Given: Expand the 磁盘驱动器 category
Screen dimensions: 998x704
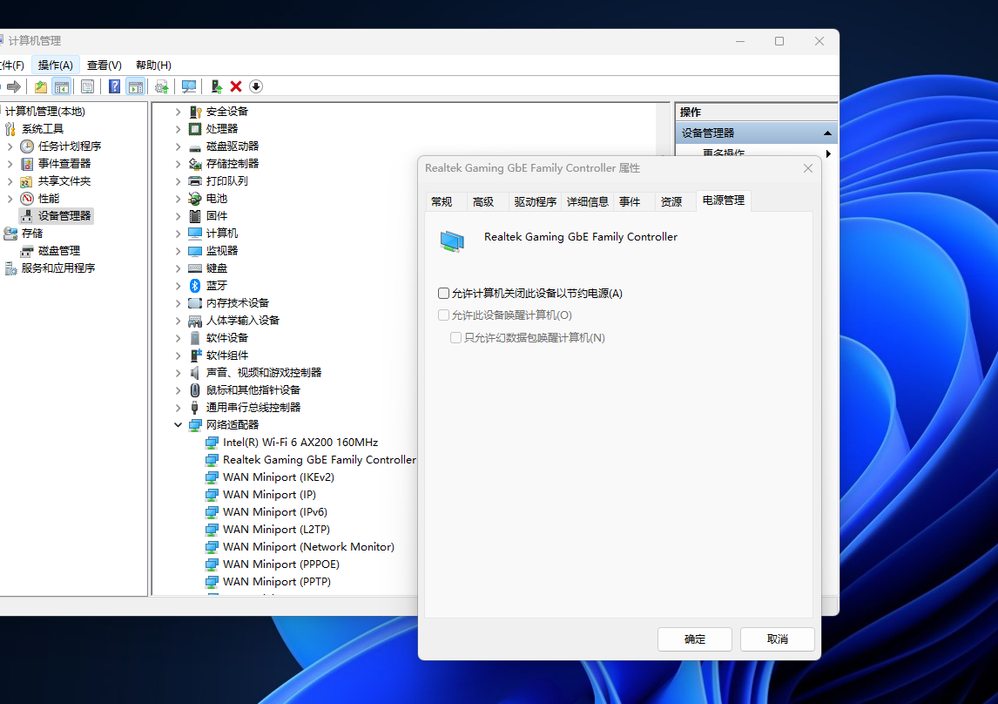Looking at the screenshot, I should (178, 146).
